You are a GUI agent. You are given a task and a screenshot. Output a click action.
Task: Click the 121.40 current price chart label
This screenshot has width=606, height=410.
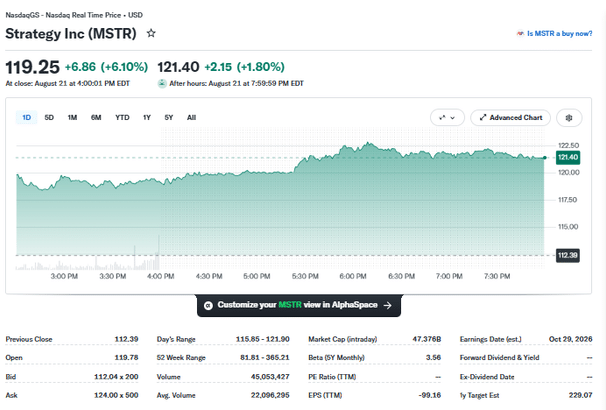click(568, 157)
